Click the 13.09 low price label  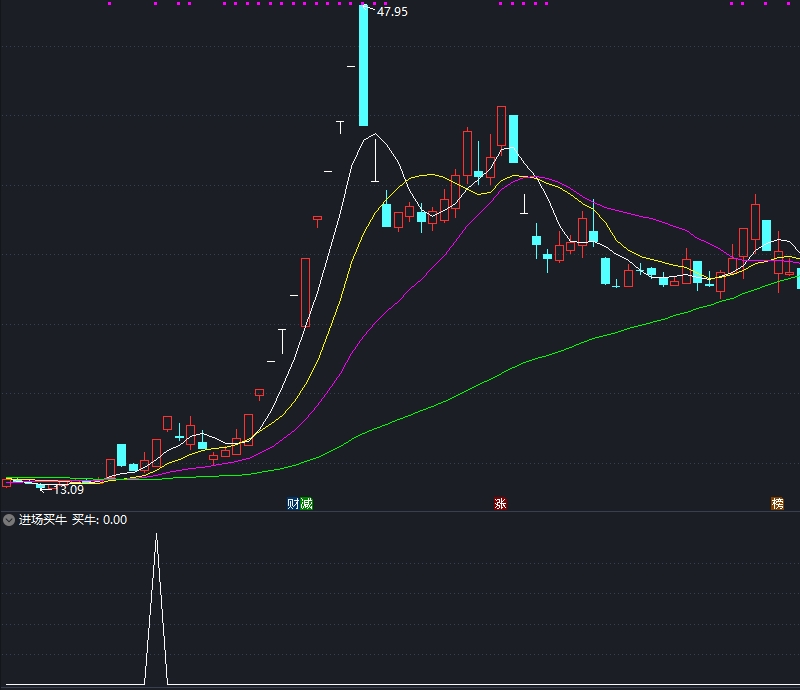[x=68, y=490]
